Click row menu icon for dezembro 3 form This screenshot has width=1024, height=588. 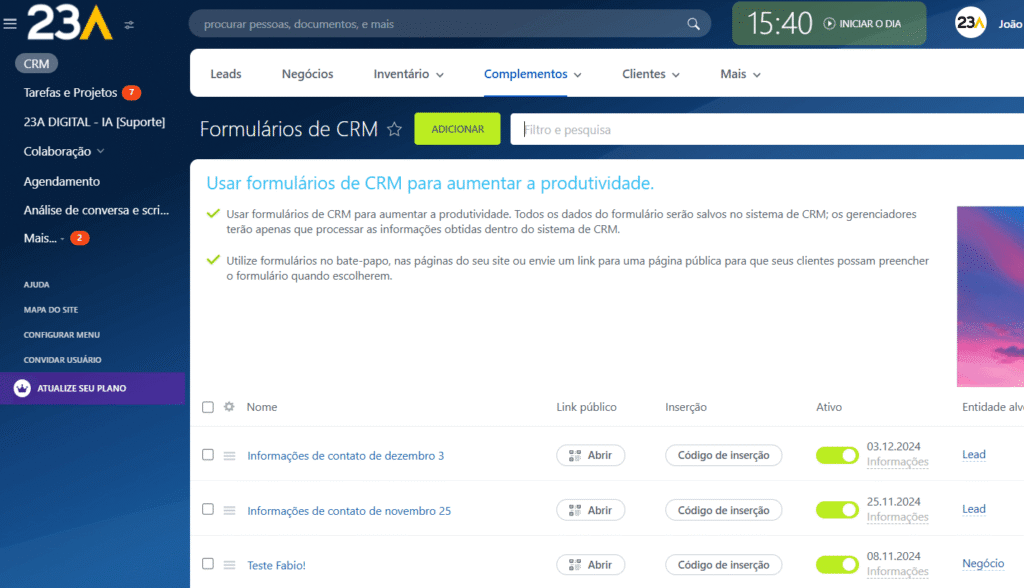(229, 456)
